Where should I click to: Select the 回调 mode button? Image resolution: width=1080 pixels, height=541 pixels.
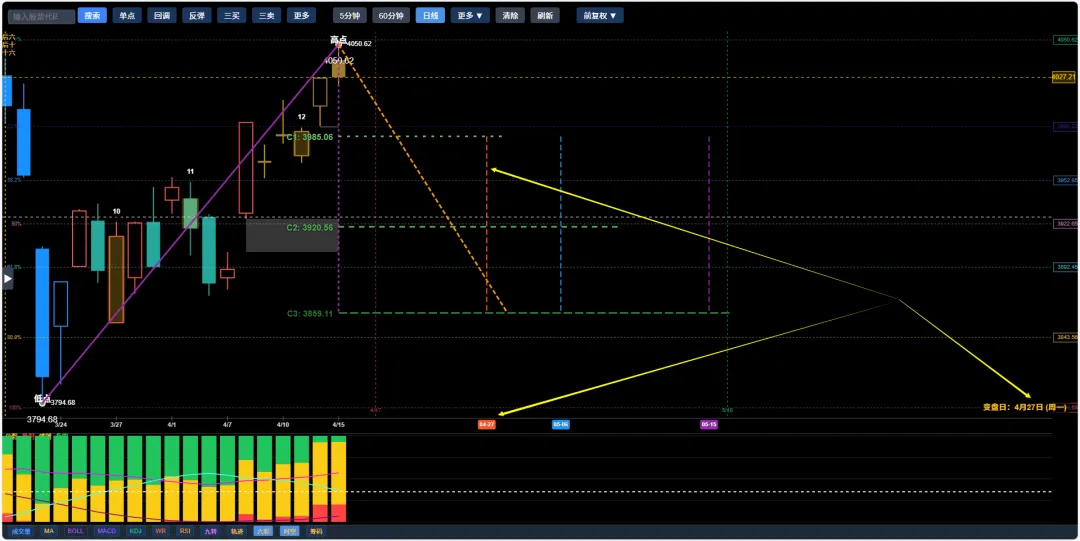(162, 15)
